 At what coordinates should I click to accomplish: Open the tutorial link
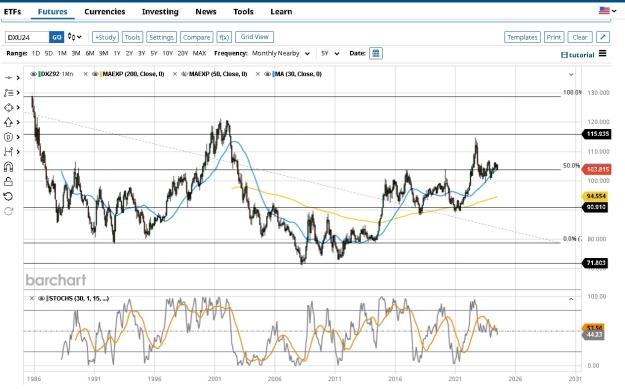pyautogui.click(x=578, y=55)
